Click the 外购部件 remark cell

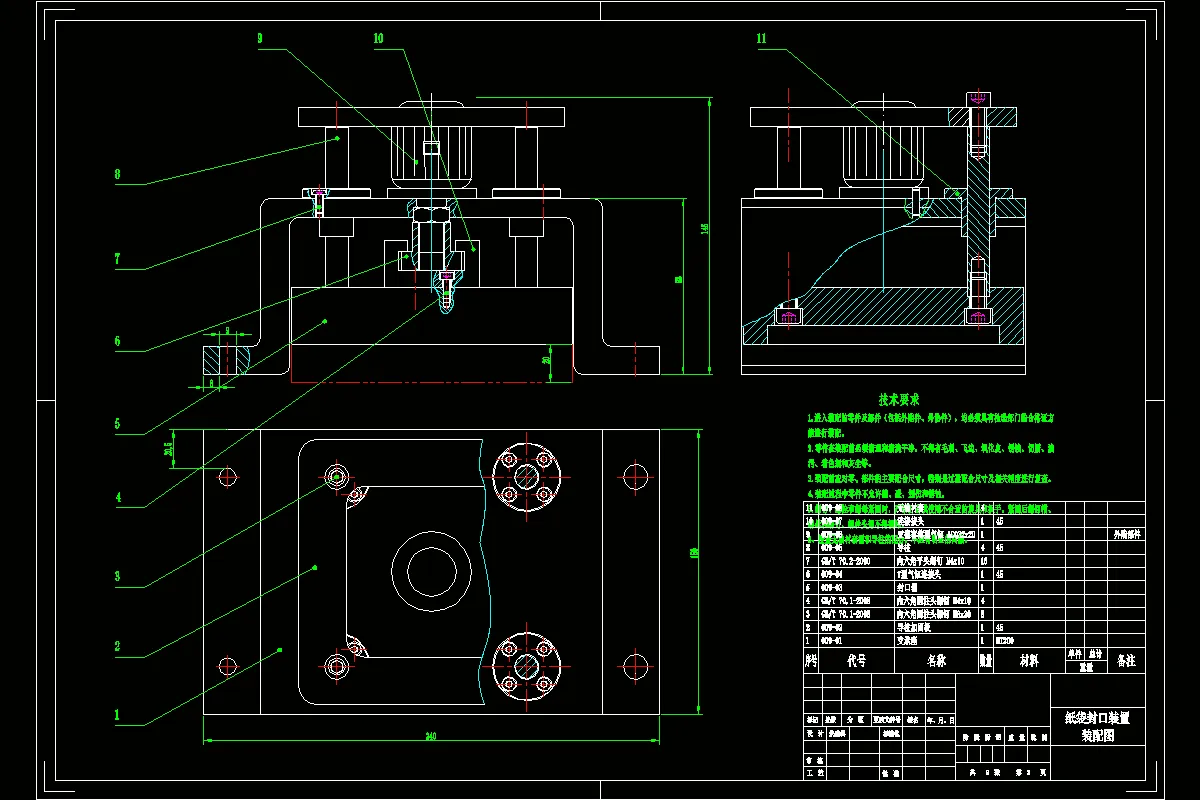tap(1127, 535)
